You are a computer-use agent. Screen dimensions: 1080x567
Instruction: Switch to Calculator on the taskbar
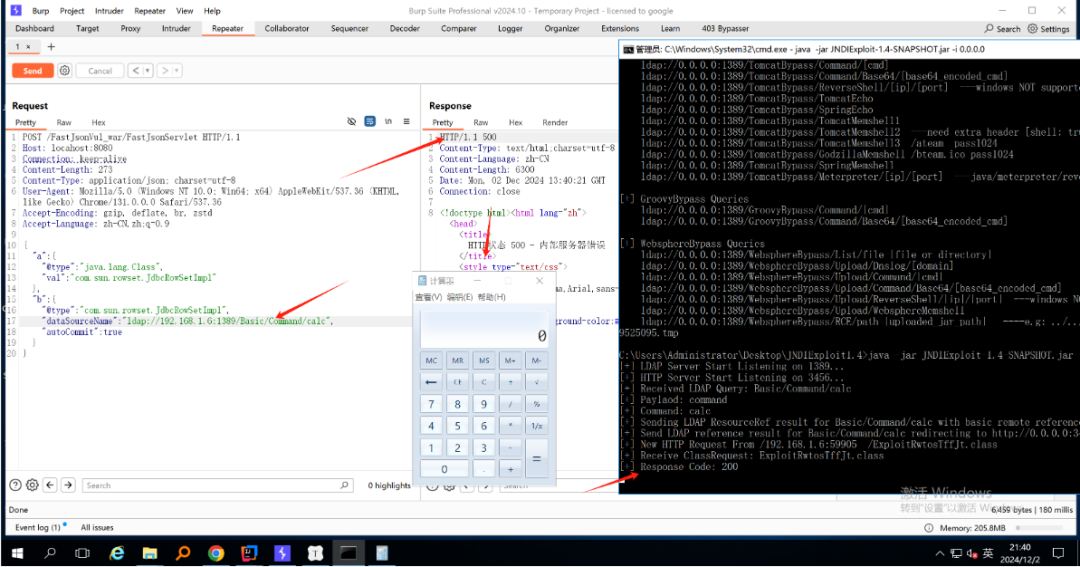tap(382, 553)
